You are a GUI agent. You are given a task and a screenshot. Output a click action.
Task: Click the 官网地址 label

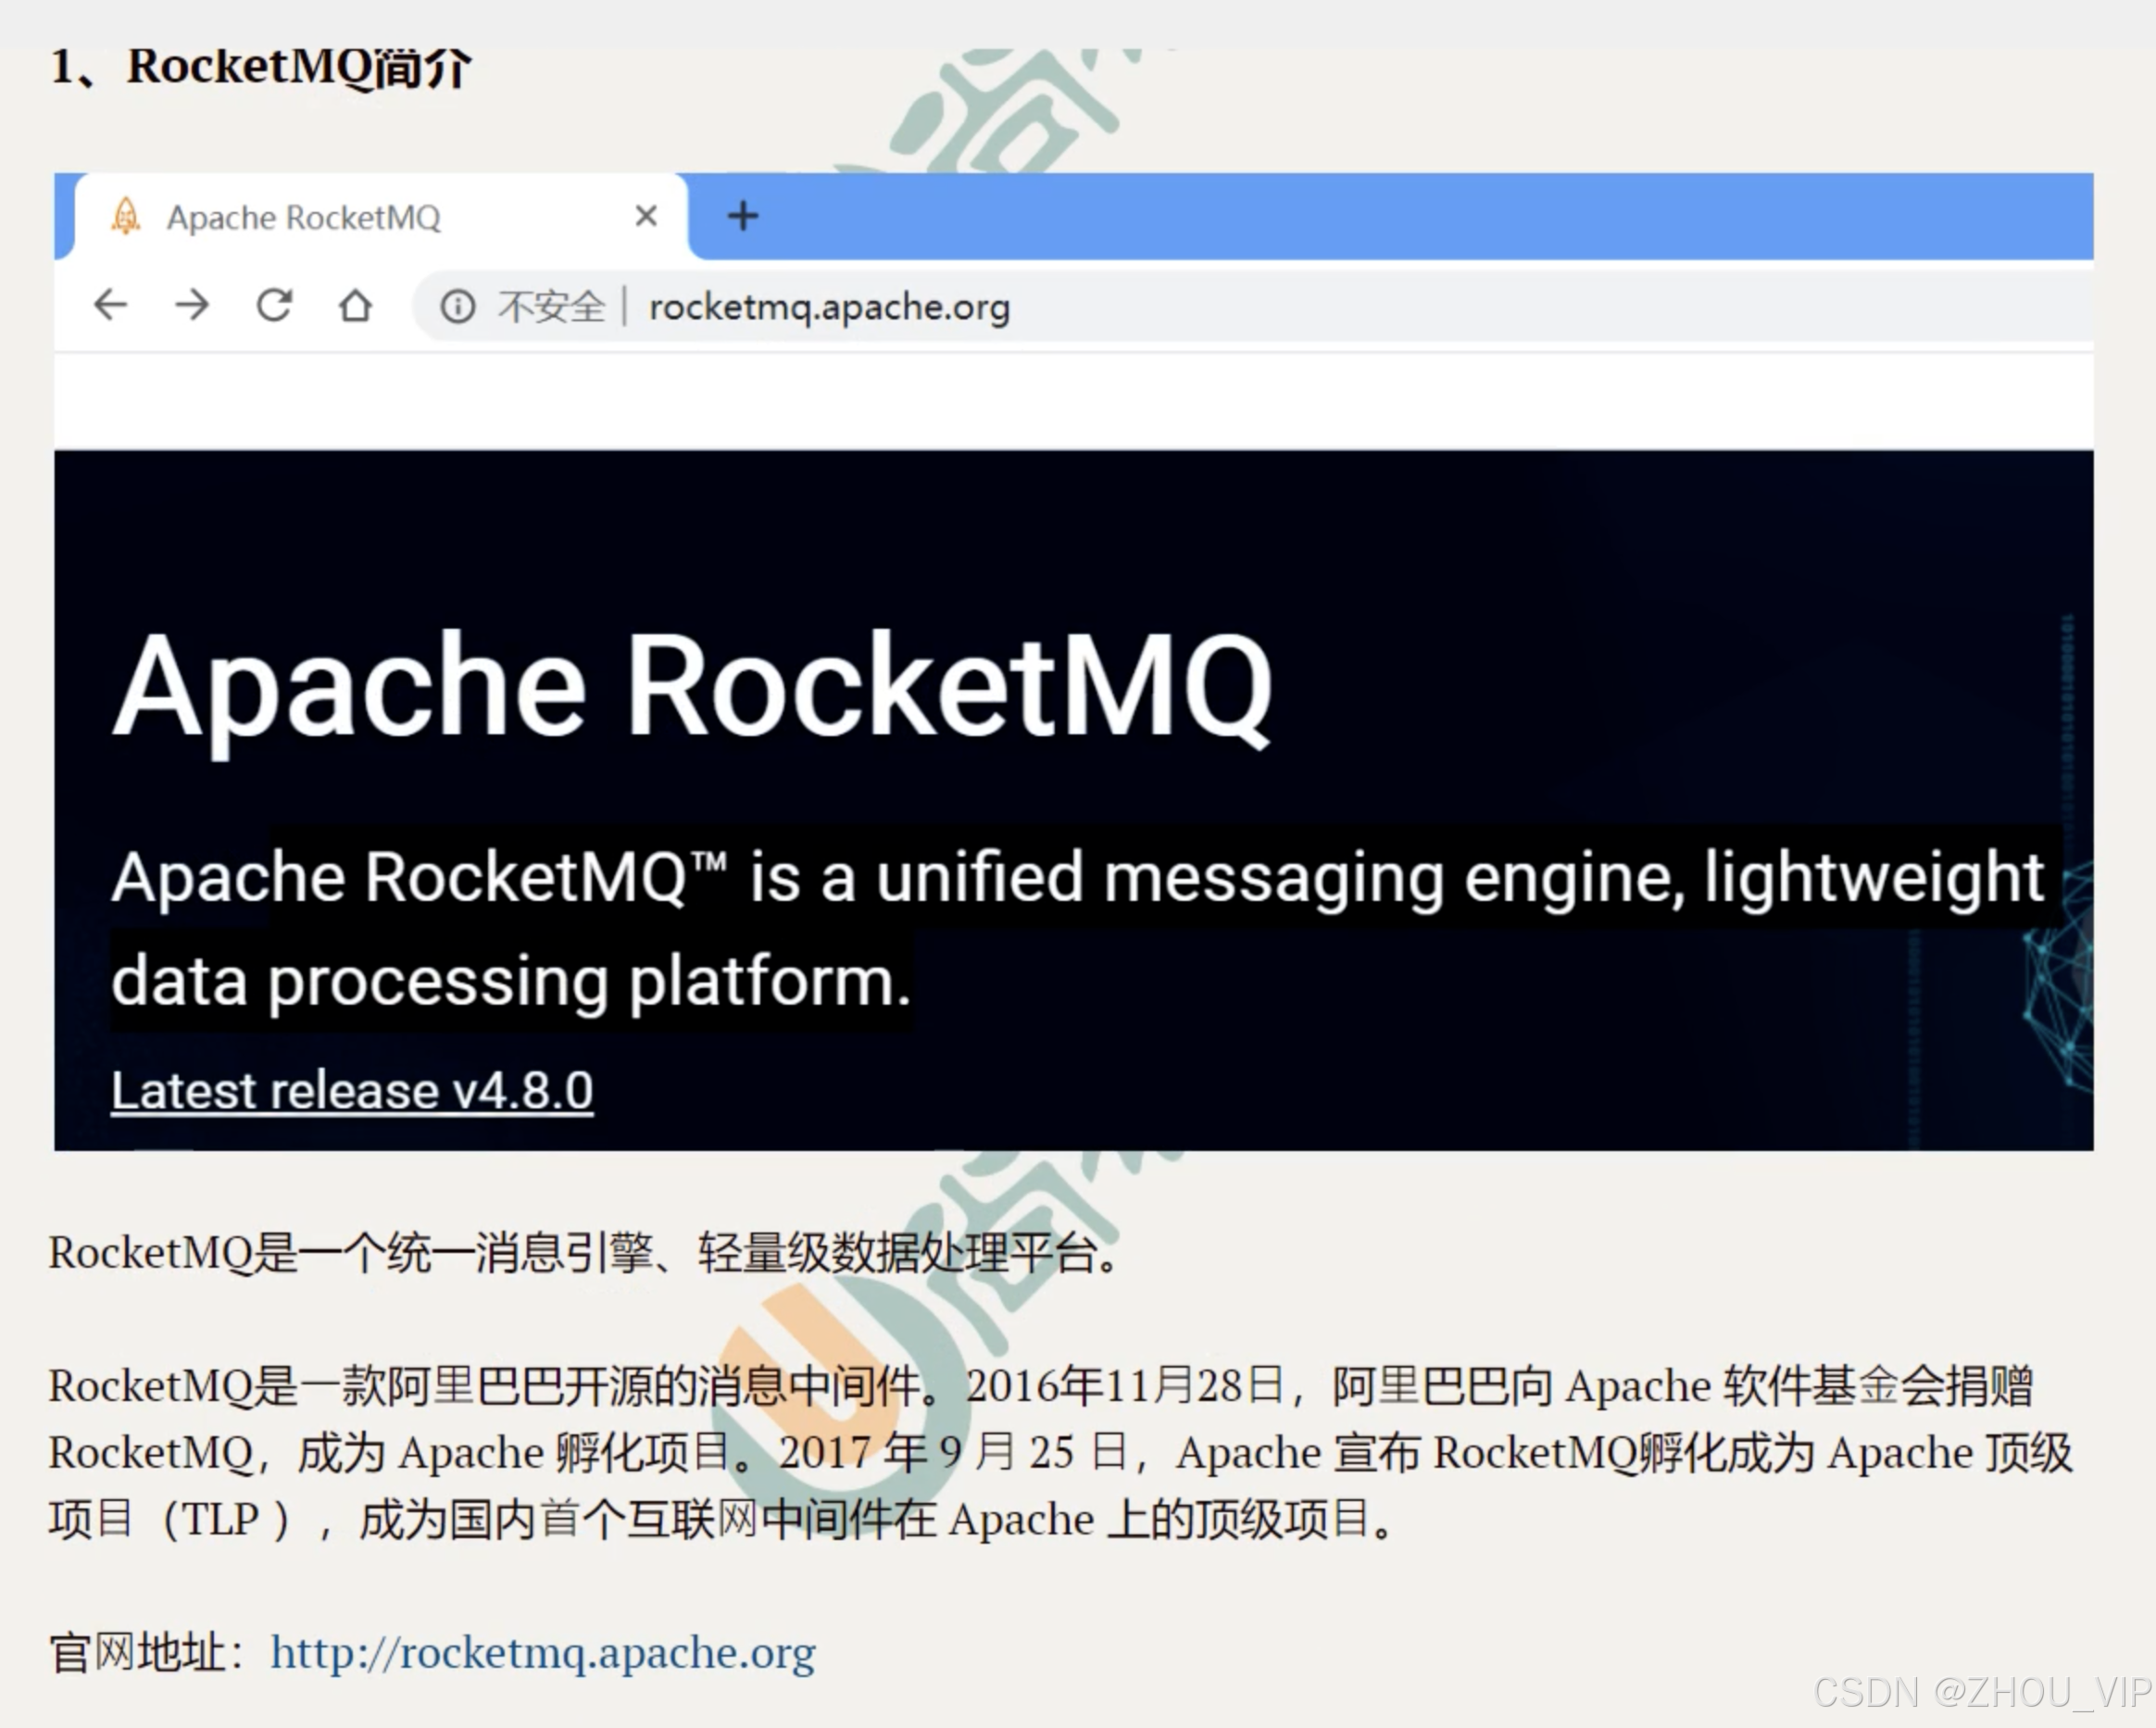pos(147,1652)
